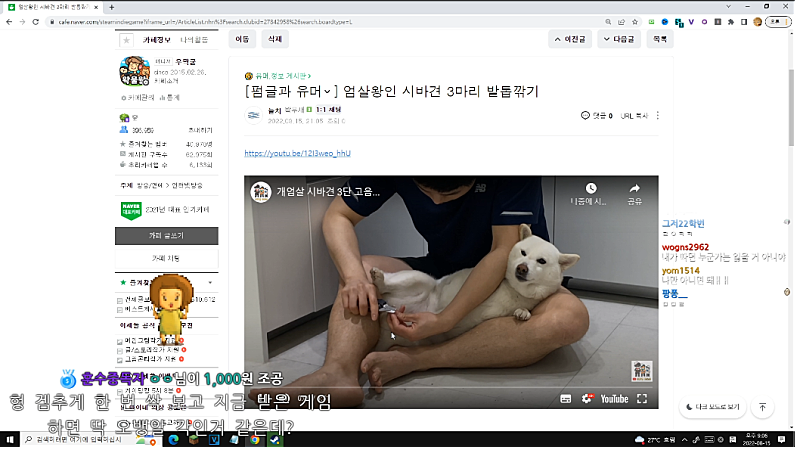Enter fullscreen on the YouTube player
Image resolution: width=800 pixels, height=450 pixels.
pyautogui.click(x=642, y=399)
